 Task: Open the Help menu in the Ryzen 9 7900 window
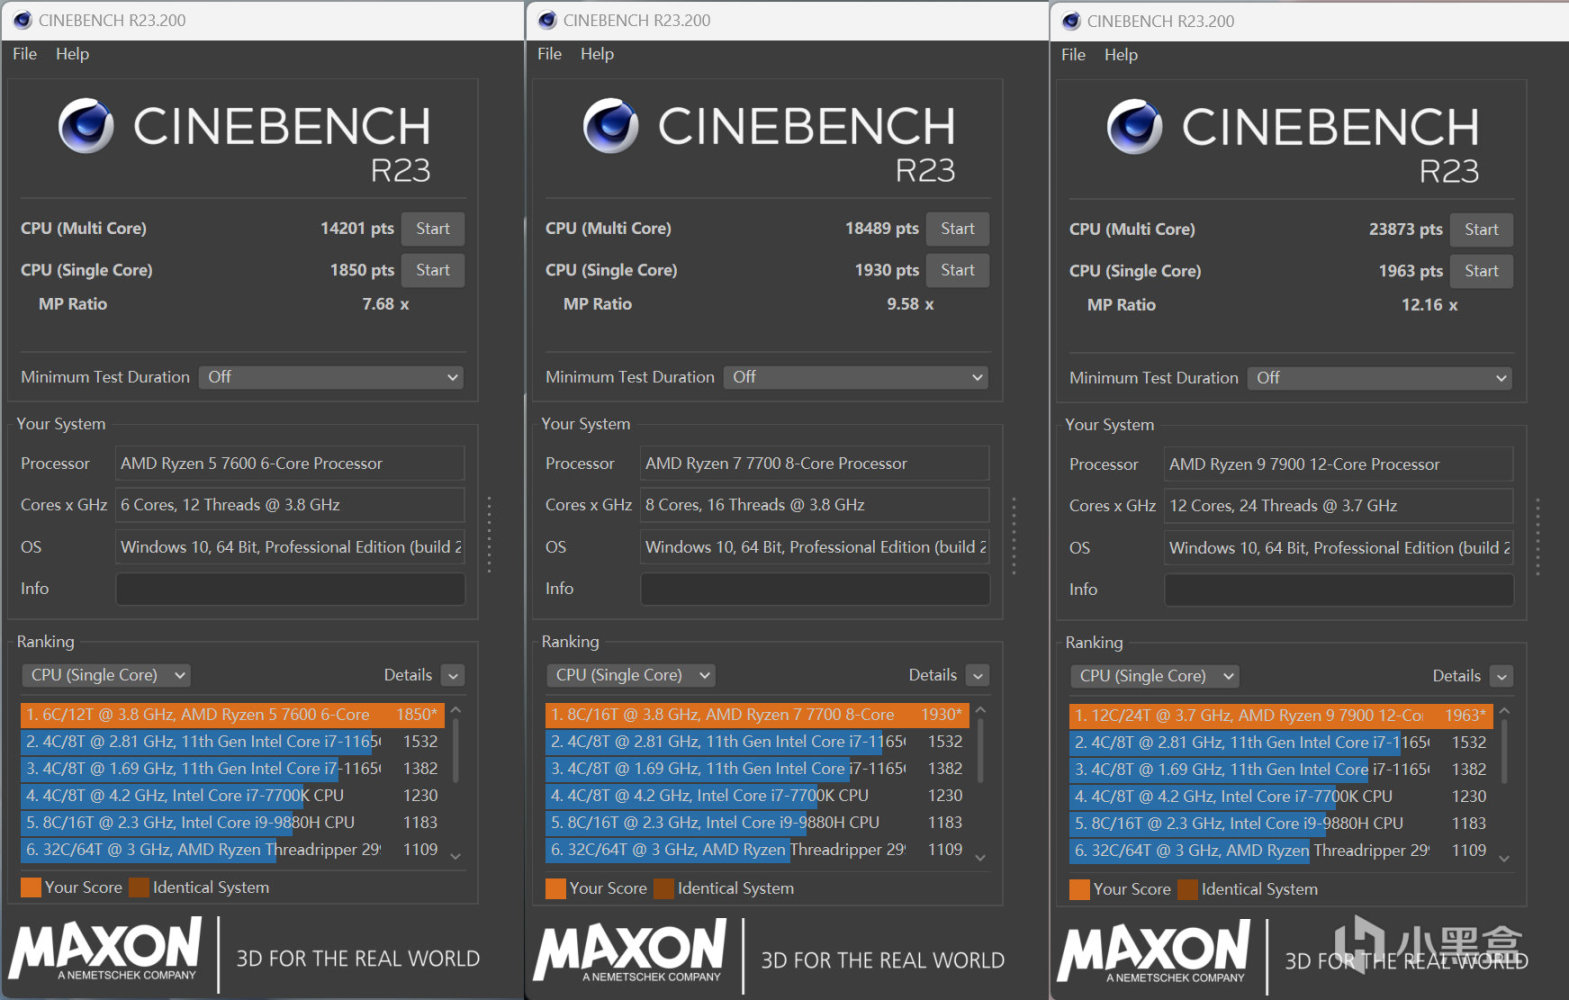1121,55
